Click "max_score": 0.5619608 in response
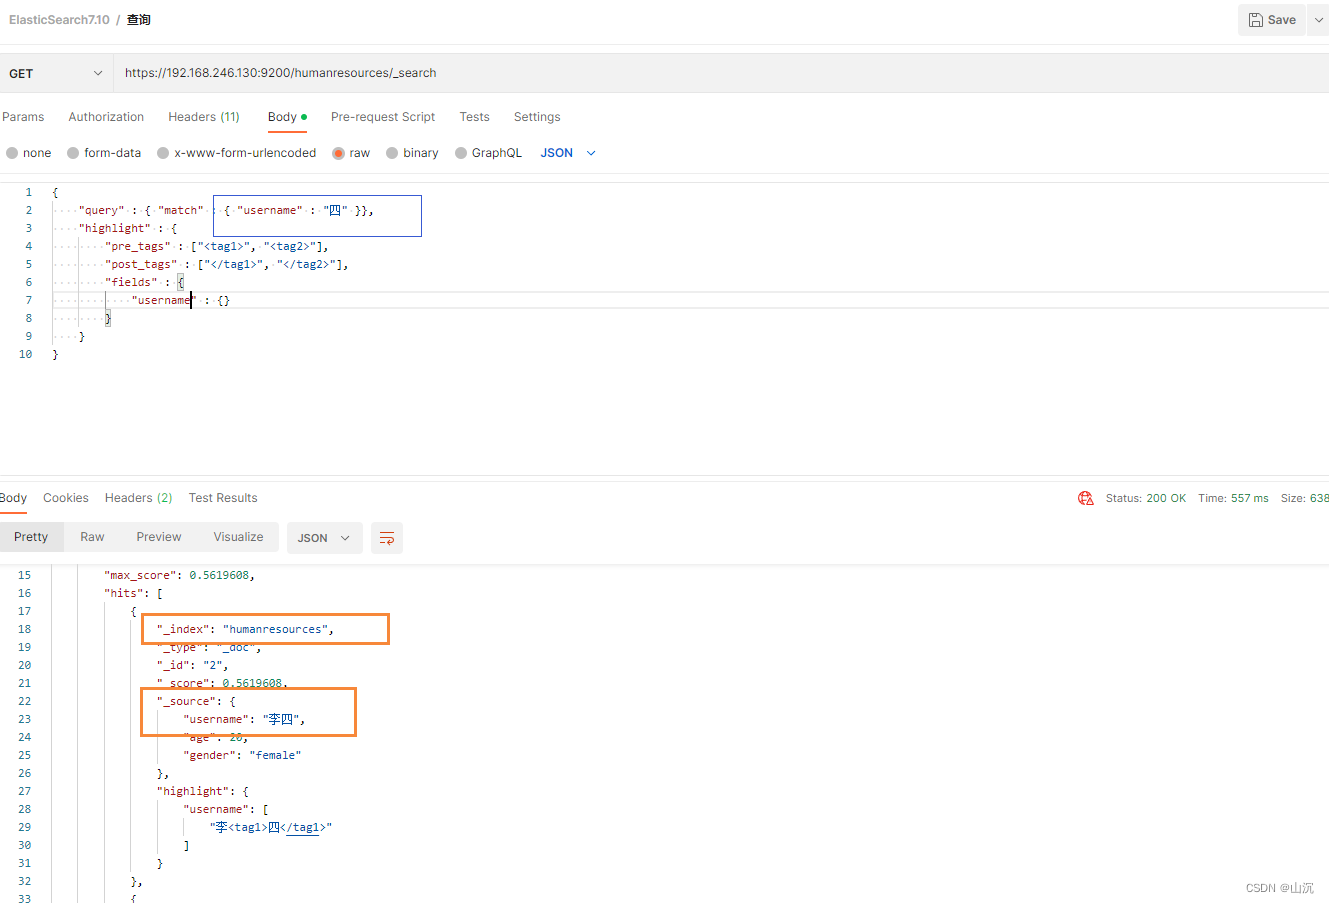 click(x=179, y=575)
